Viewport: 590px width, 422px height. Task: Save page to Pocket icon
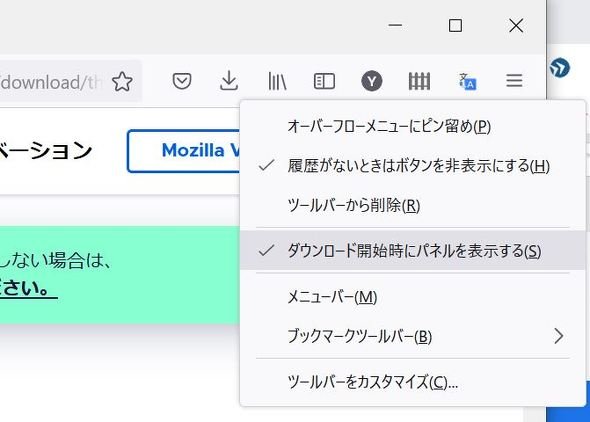pyautogui.click(x=182, y=81)
